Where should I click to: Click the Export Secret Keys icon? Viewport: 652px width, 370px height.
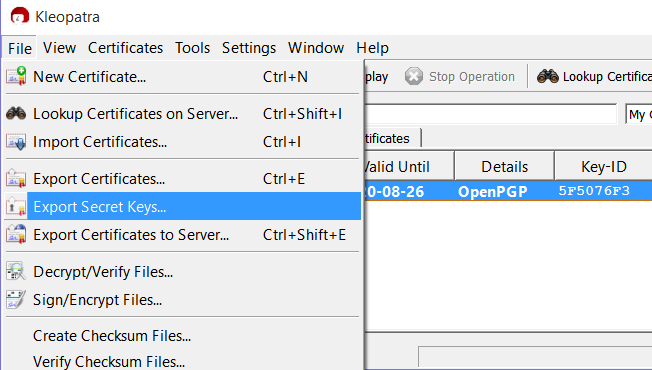[x=16, y=207]
